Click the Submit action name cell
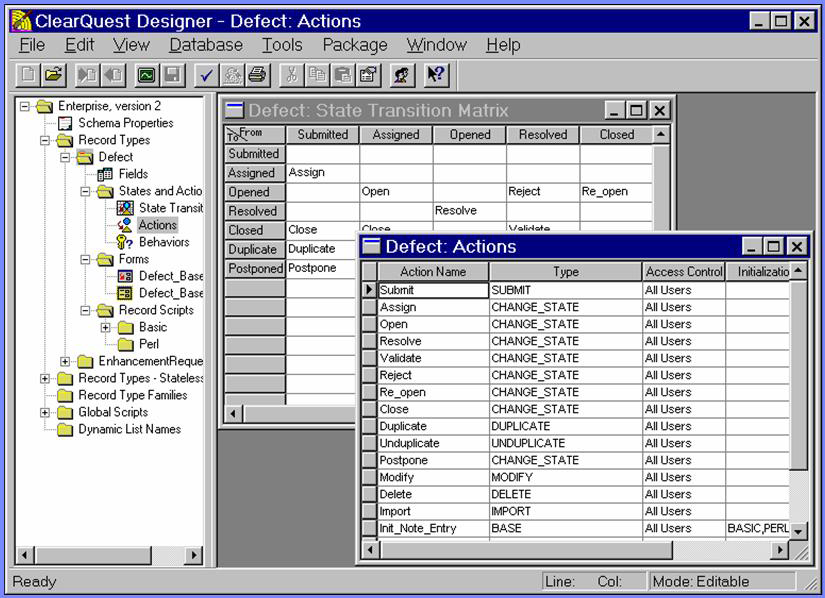Screen dimensions: 825x598 pyautogui.click(x=434, y=290)
